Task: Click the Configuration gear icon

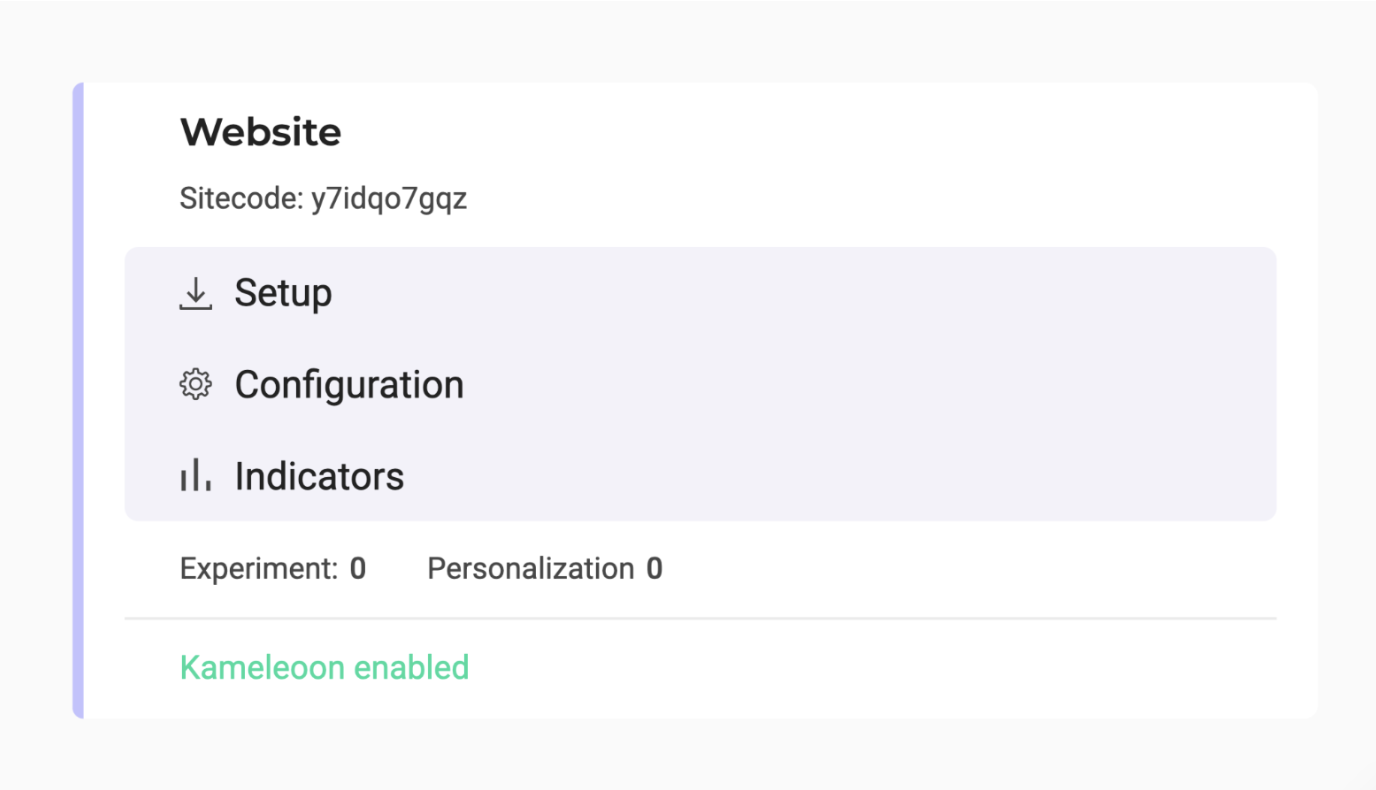Action: coord(195,385)
